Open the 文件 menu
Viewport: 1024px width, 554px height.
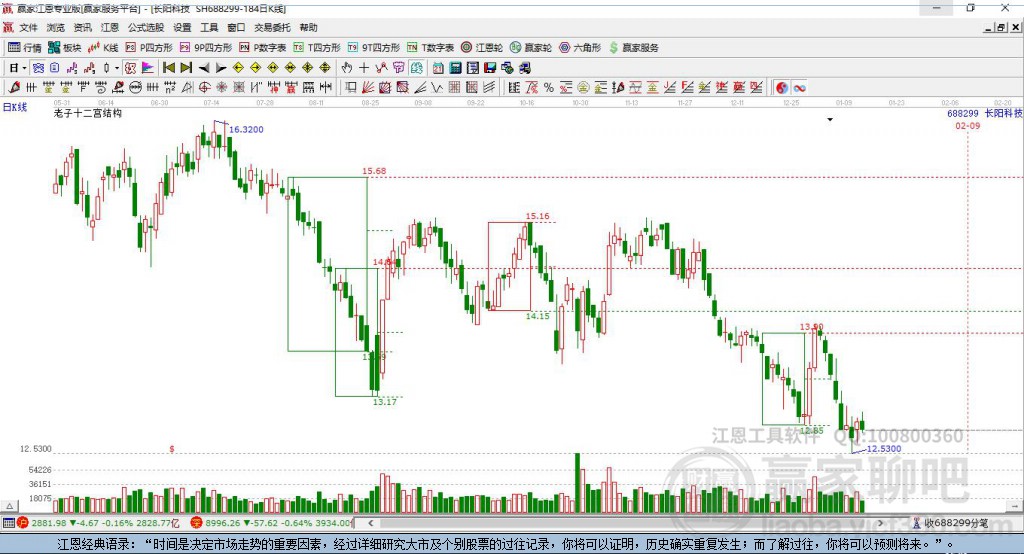[x=28, y=27]
